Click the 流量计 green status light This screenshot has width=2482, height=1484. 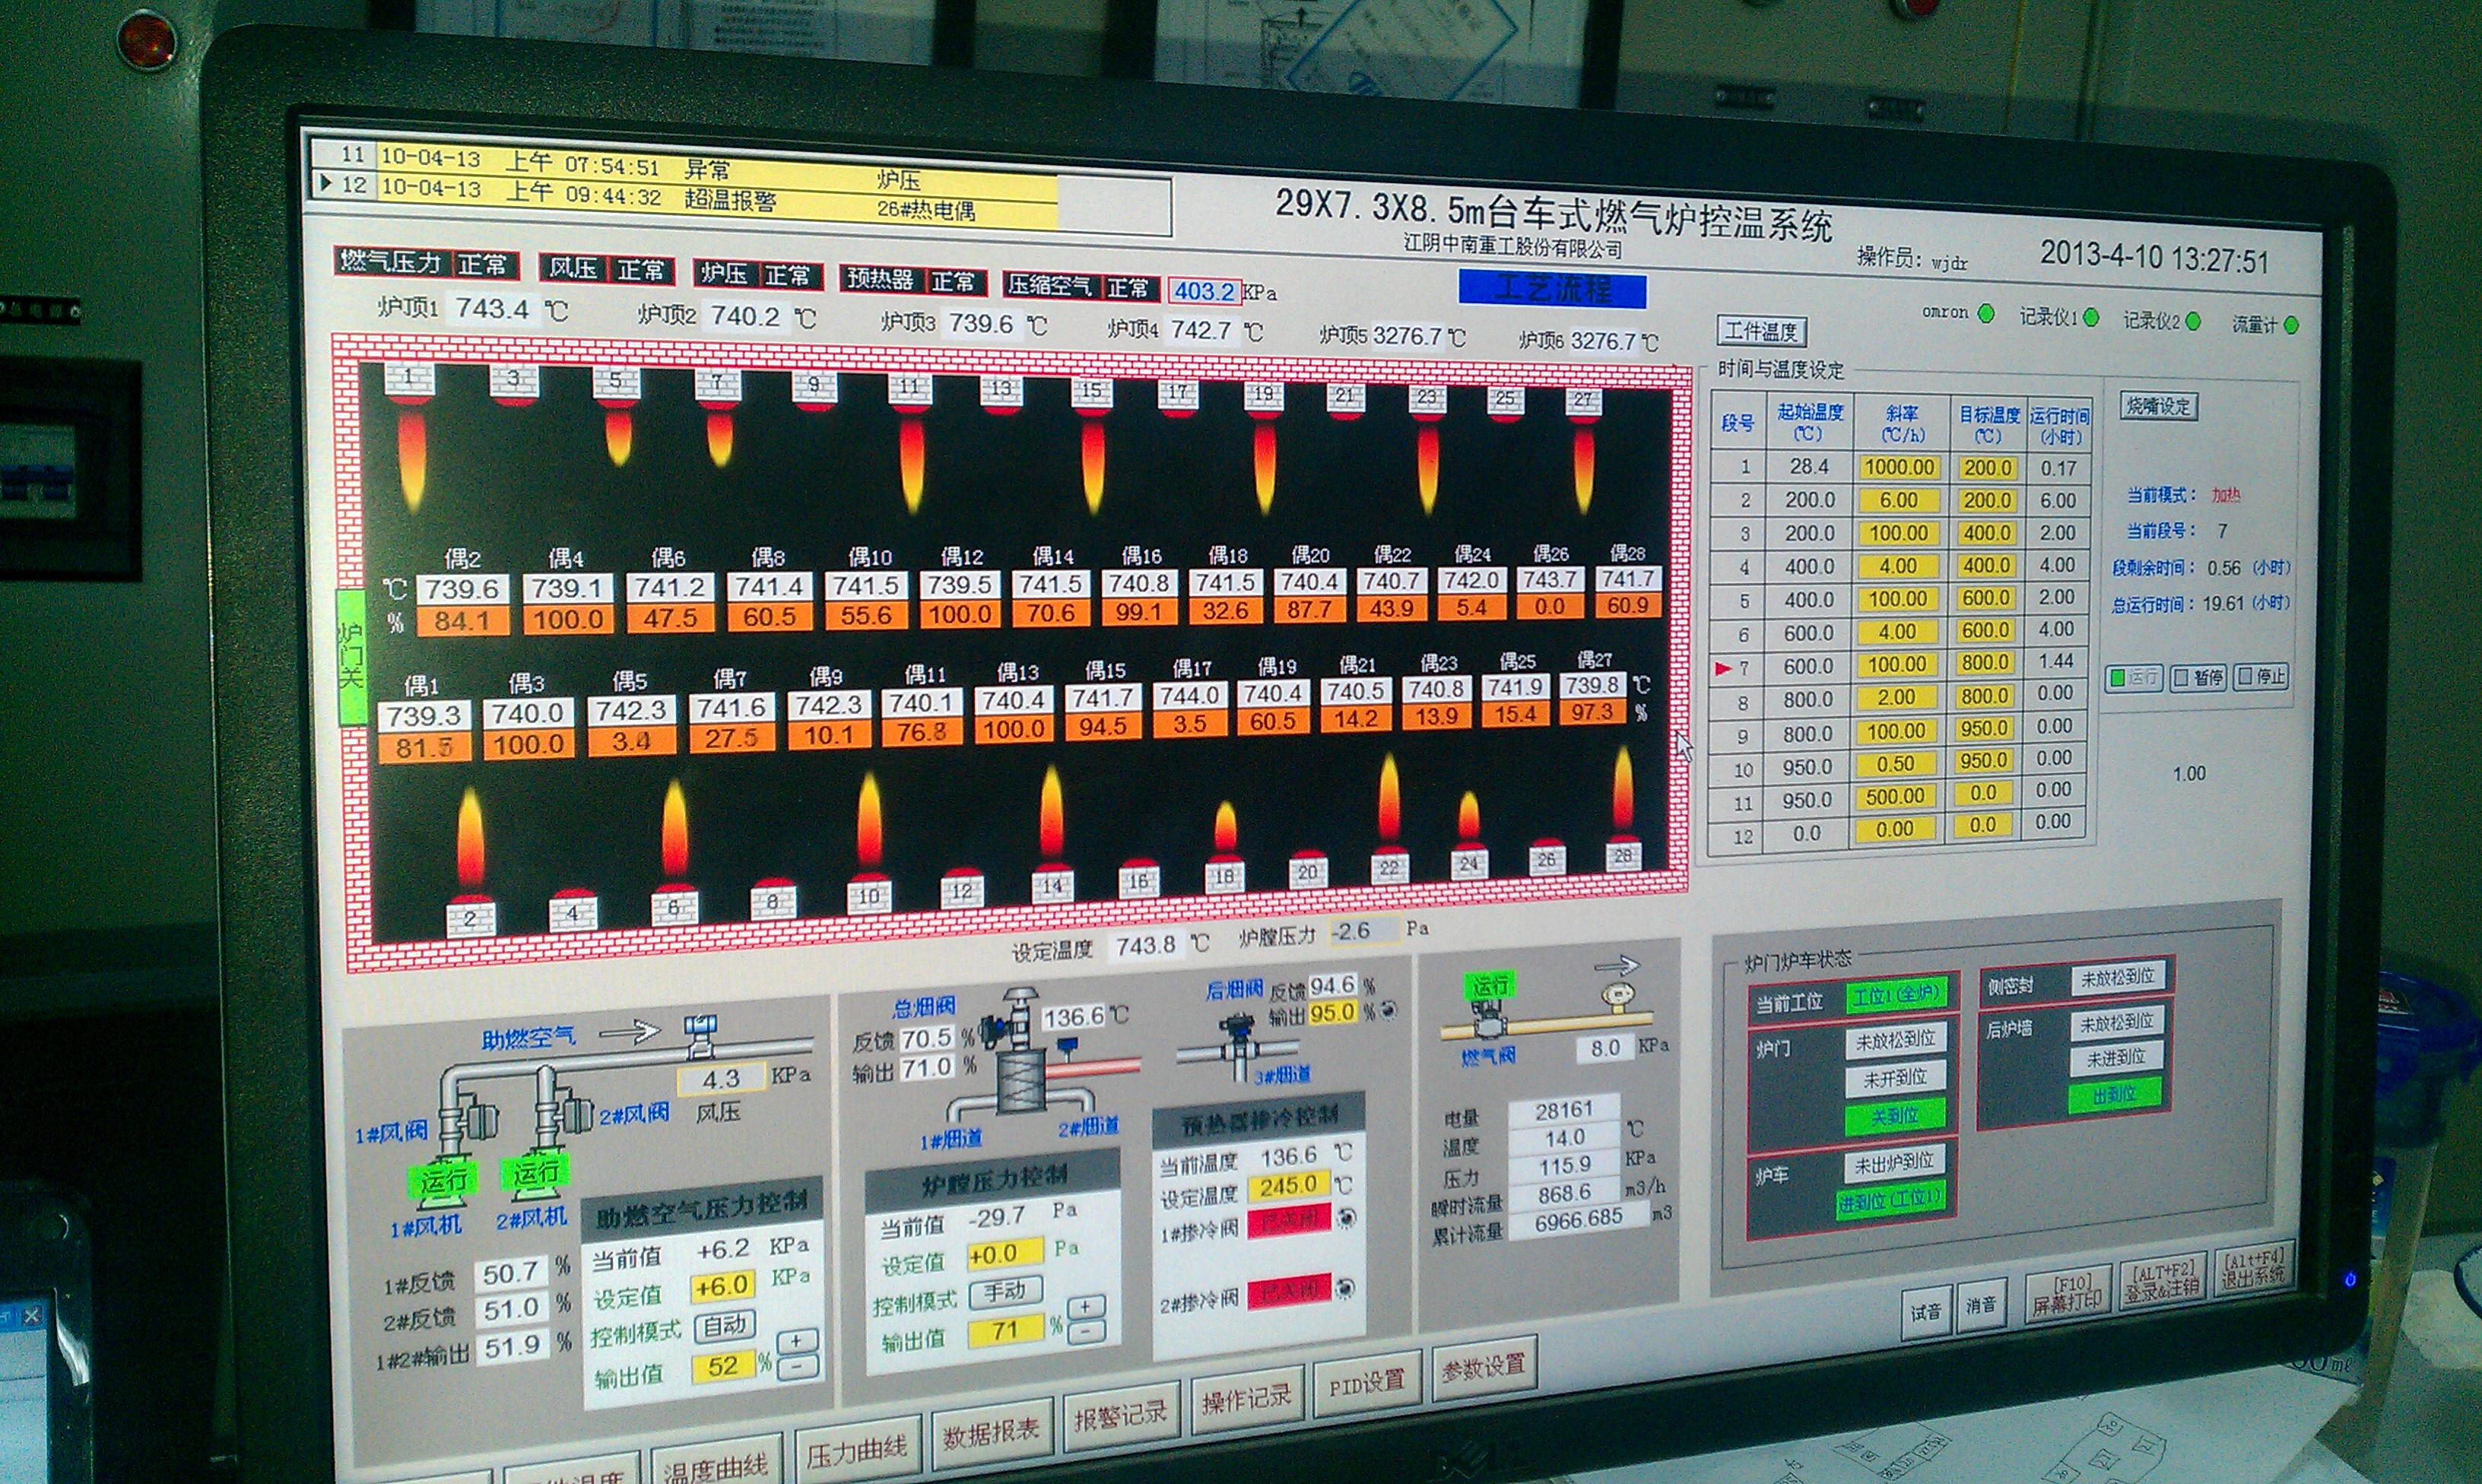[2291, 325]
